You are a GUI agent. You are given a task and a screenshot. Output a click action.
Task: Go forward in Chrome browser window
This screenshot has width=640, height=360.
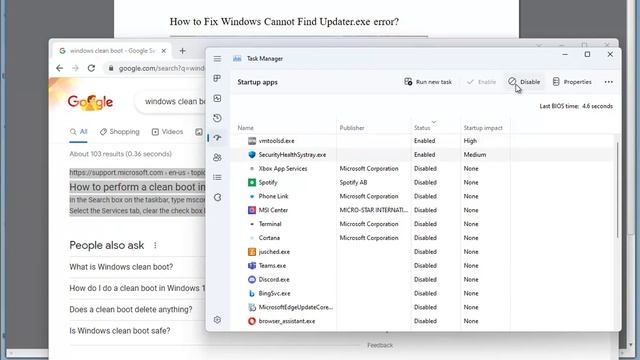[x=75, y=68]
